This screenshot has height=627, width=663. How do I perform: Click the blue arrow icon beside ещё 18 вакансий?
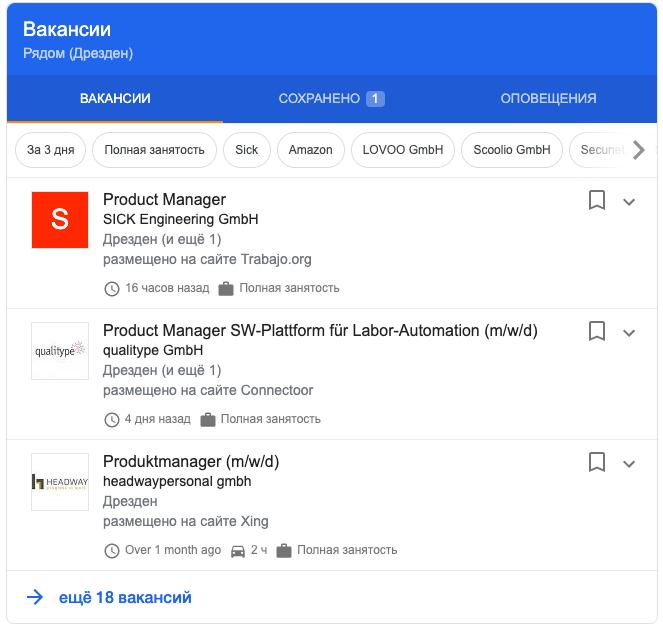35,597
